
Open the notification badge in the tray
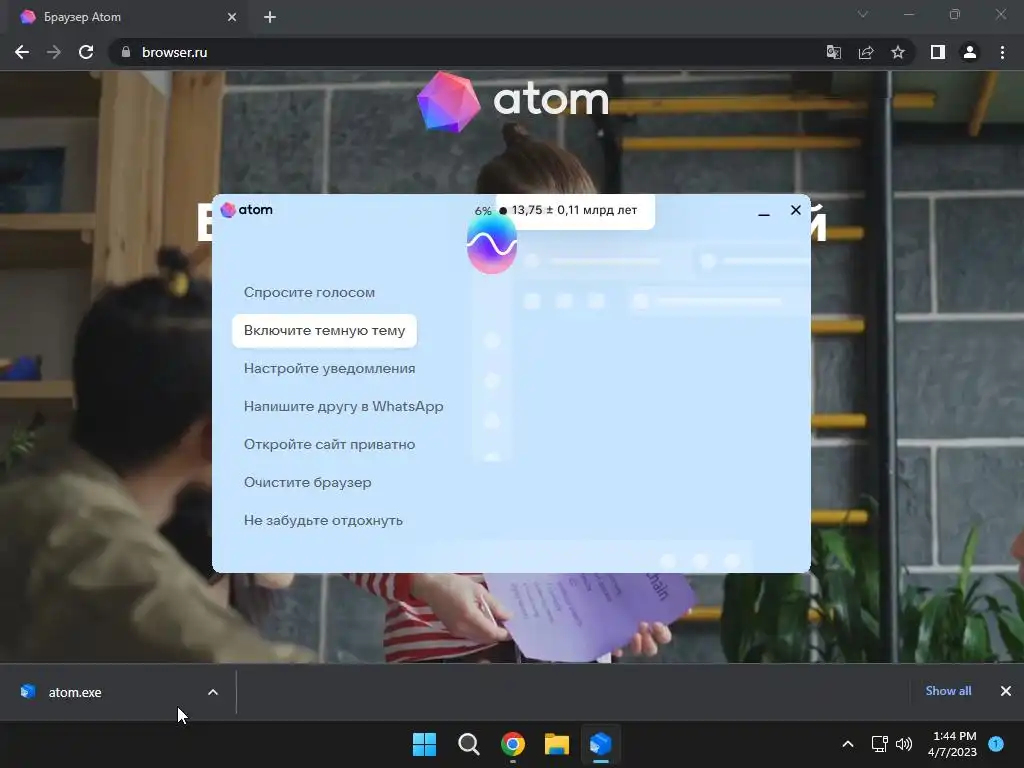[996, 744]
